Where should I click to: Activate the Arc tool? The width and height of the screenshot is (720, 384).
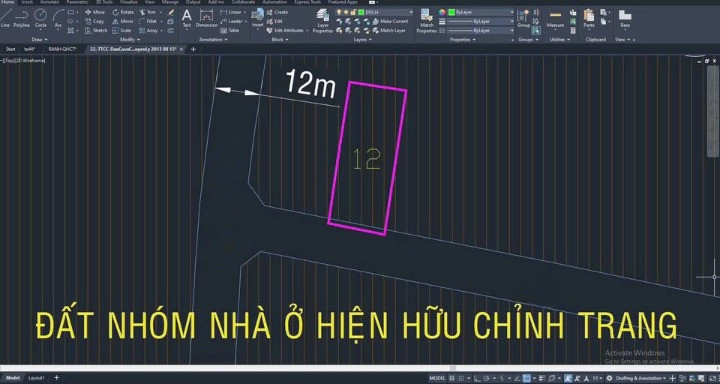click(58, 18)
